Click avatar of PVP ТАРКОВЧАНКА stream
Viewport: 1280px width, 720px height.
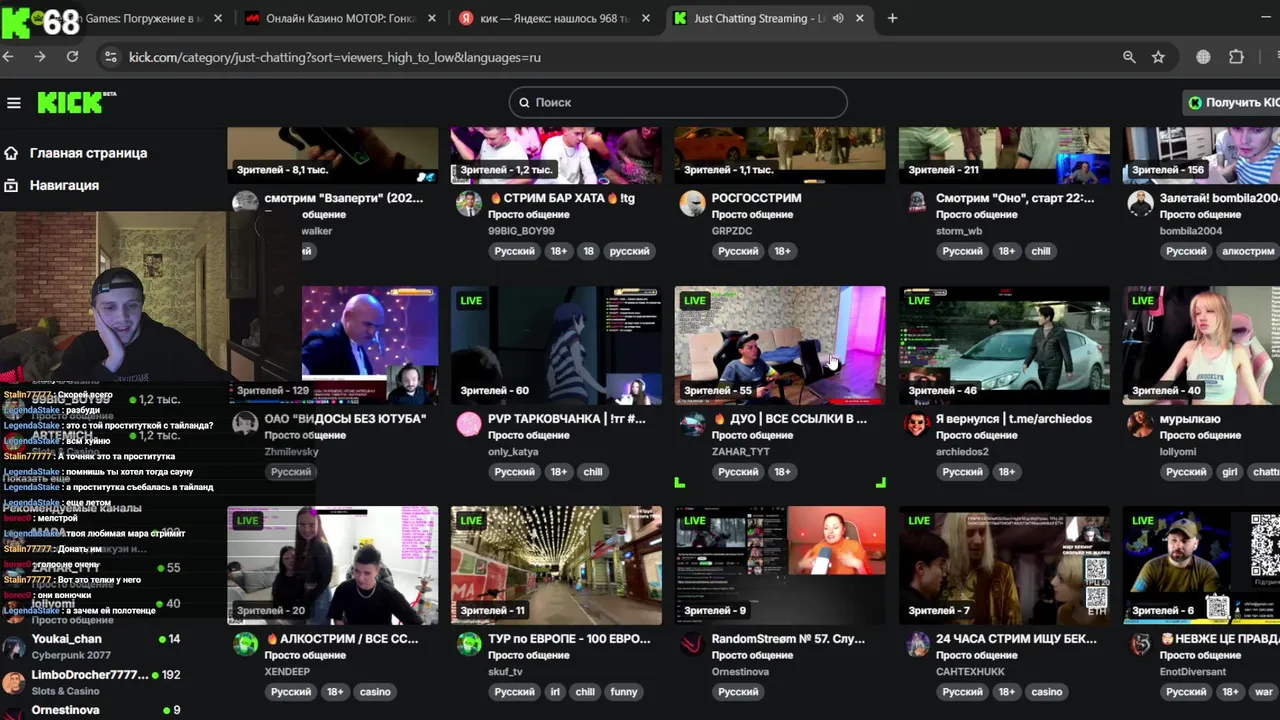click(469, 424)
